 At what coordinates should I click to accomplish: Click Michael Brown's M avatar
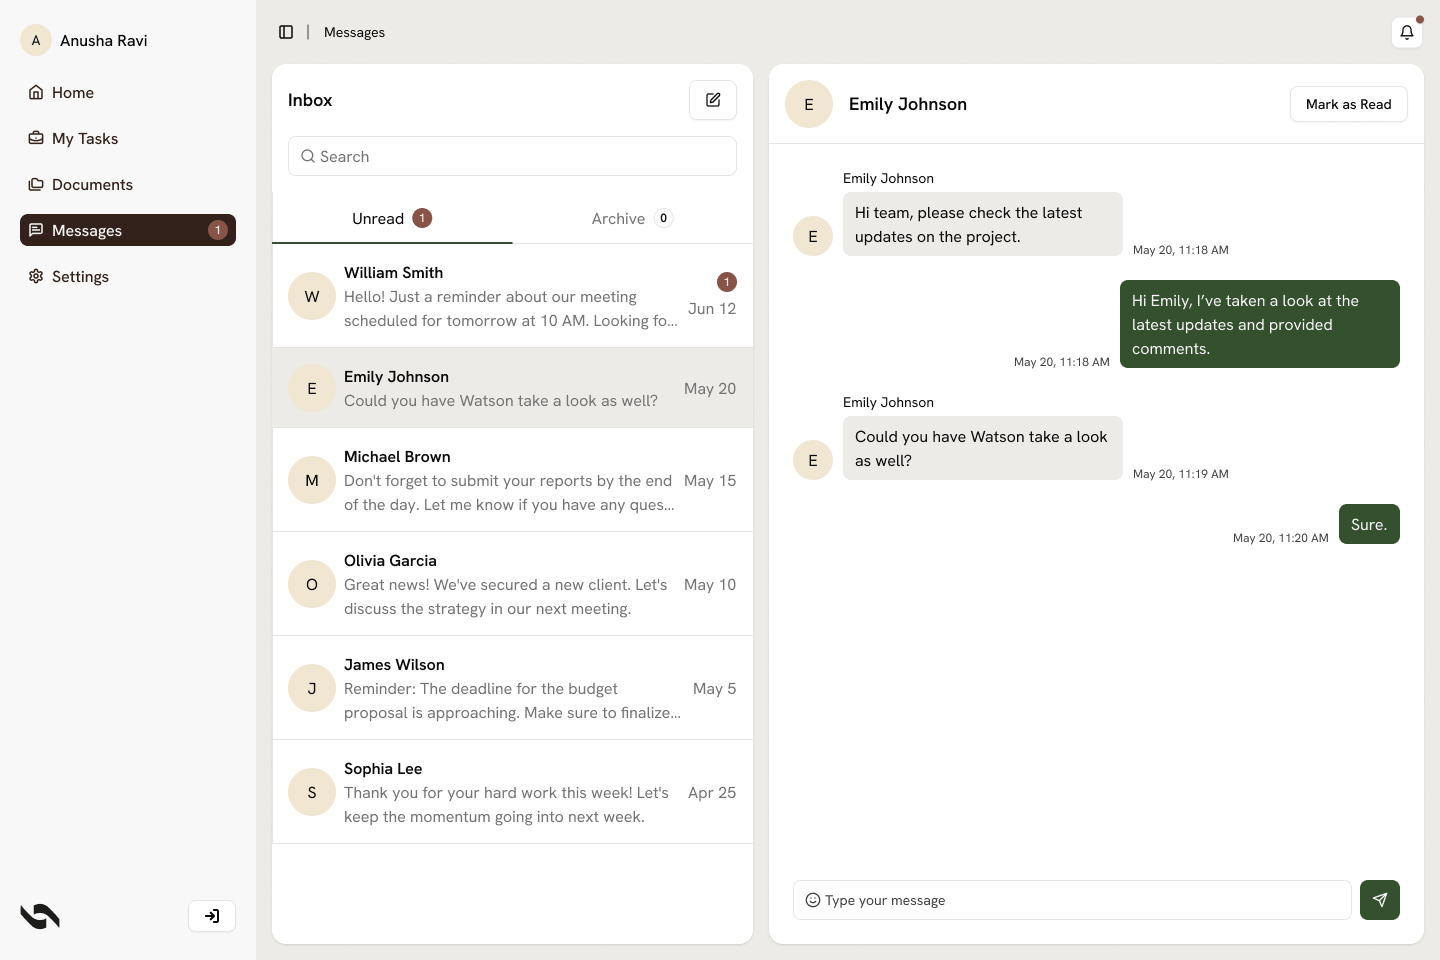click(x=312, y=480)
